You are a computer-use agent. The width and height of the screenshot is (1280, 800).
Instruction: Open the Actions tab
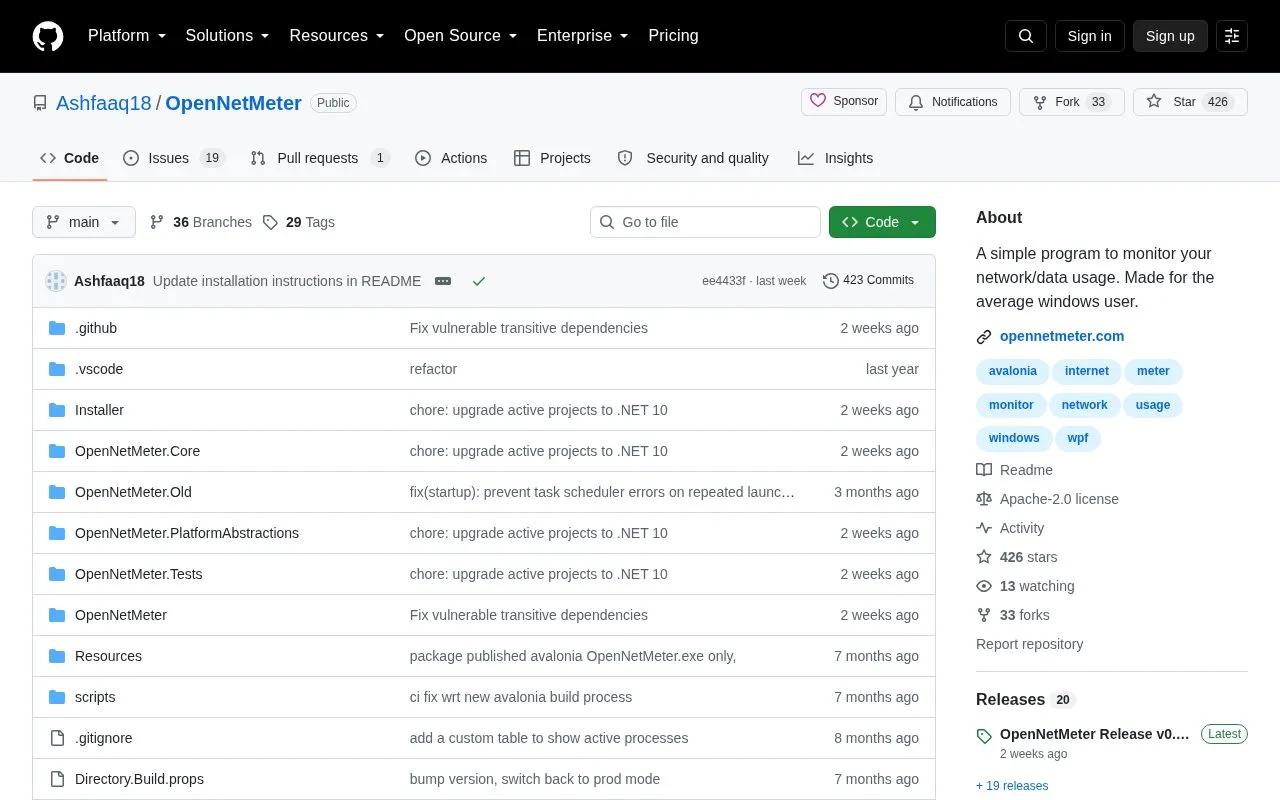pos(451,158)
